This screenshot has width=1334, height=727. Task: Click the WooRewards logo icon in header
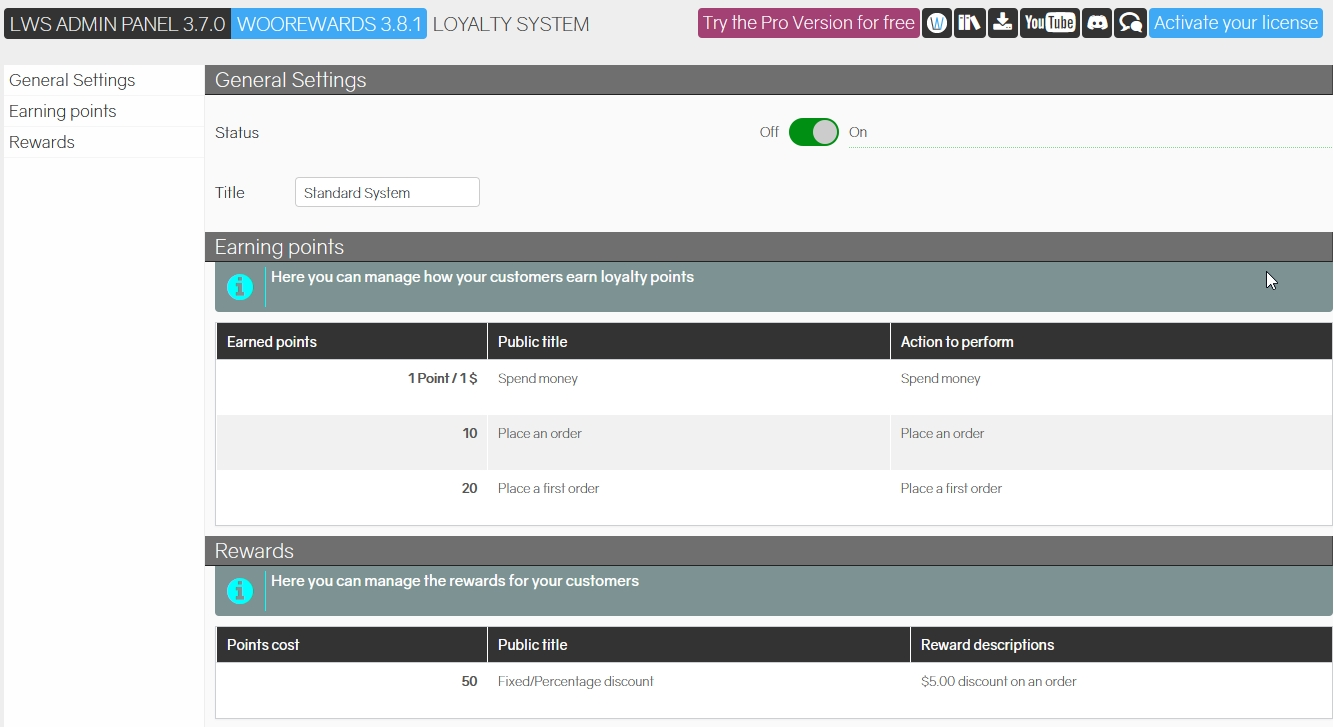[x=937, y=23]
